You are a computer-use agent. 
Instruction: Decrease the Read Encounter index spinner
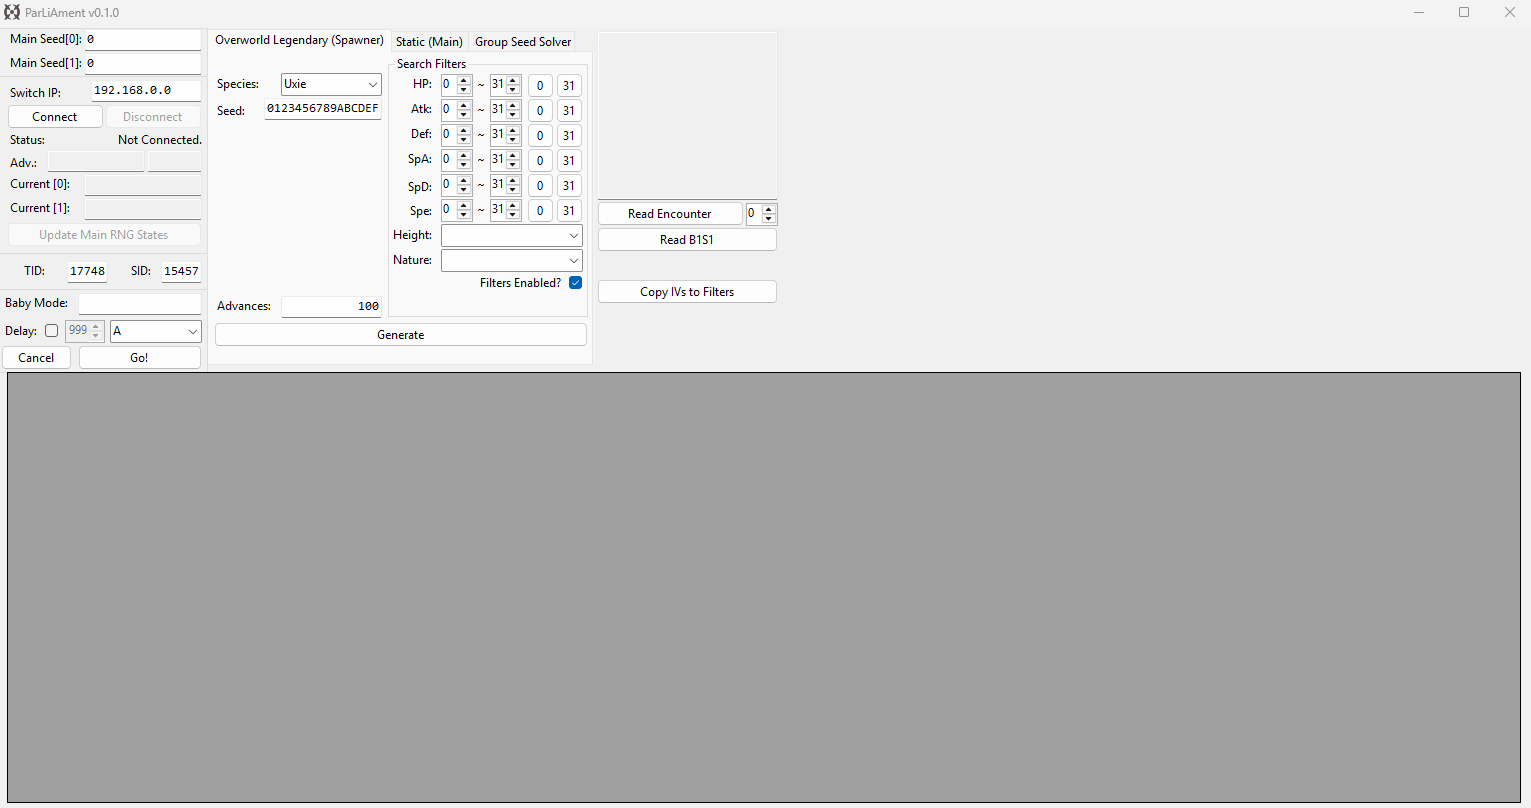pos(769,219)
